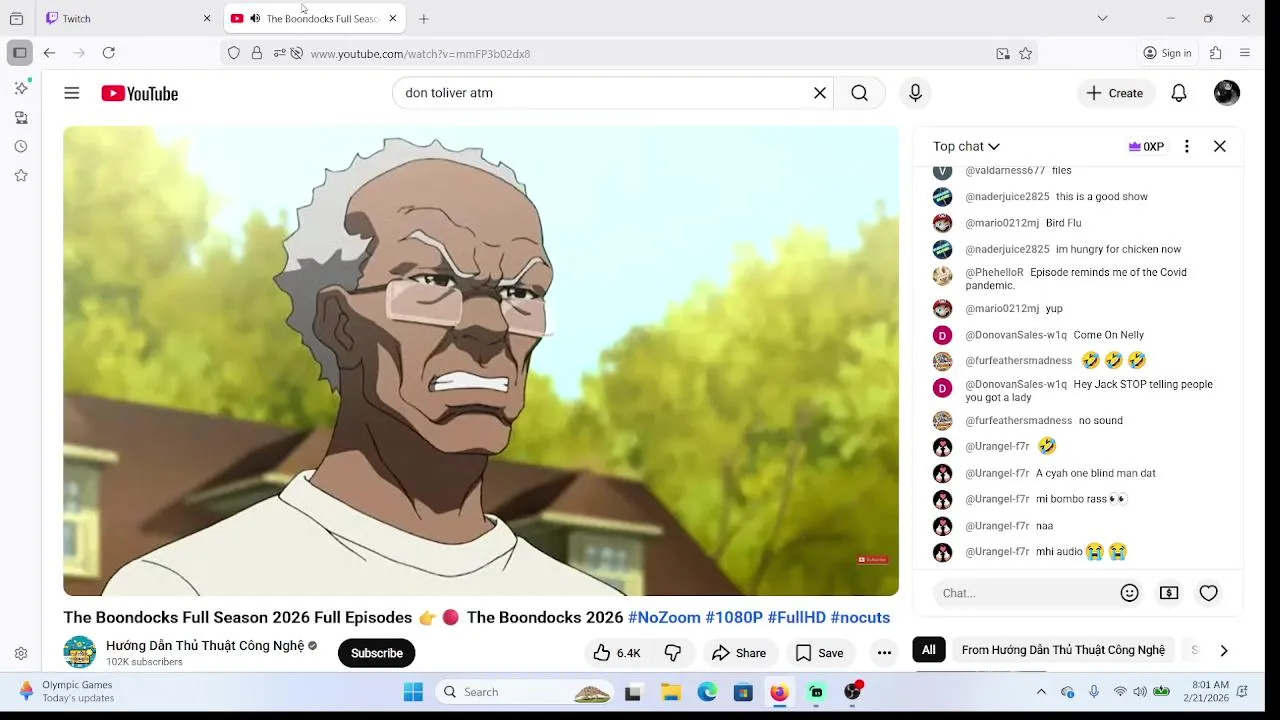The width and height of the screenshot is (1280, 720).
Task: Open the Firefox View tab overview button
Action: (x=16, y=18)
